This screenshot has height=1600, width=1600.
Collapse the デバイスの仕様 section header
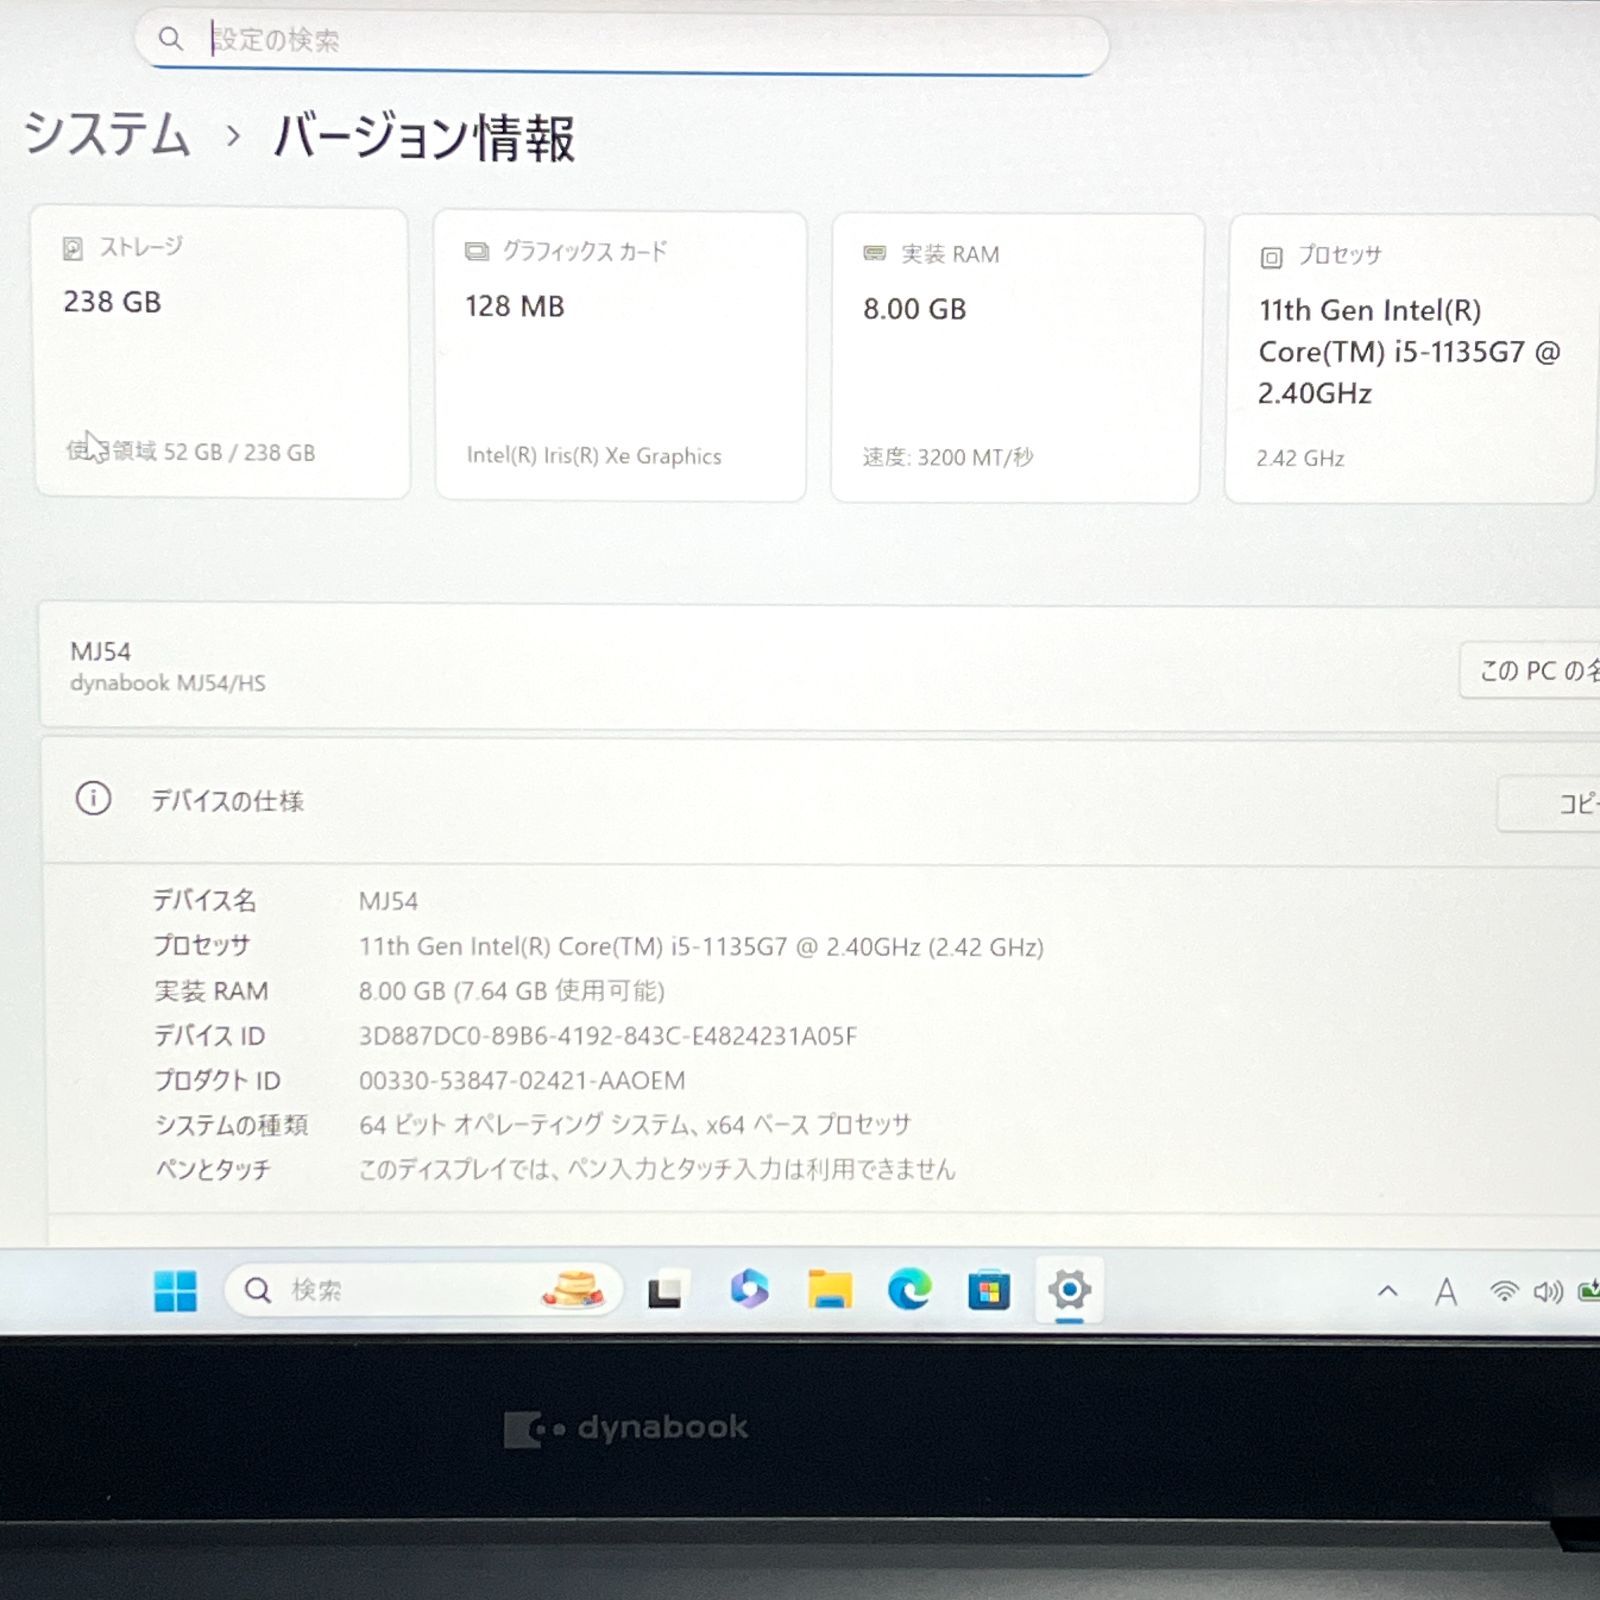(821, 801)
